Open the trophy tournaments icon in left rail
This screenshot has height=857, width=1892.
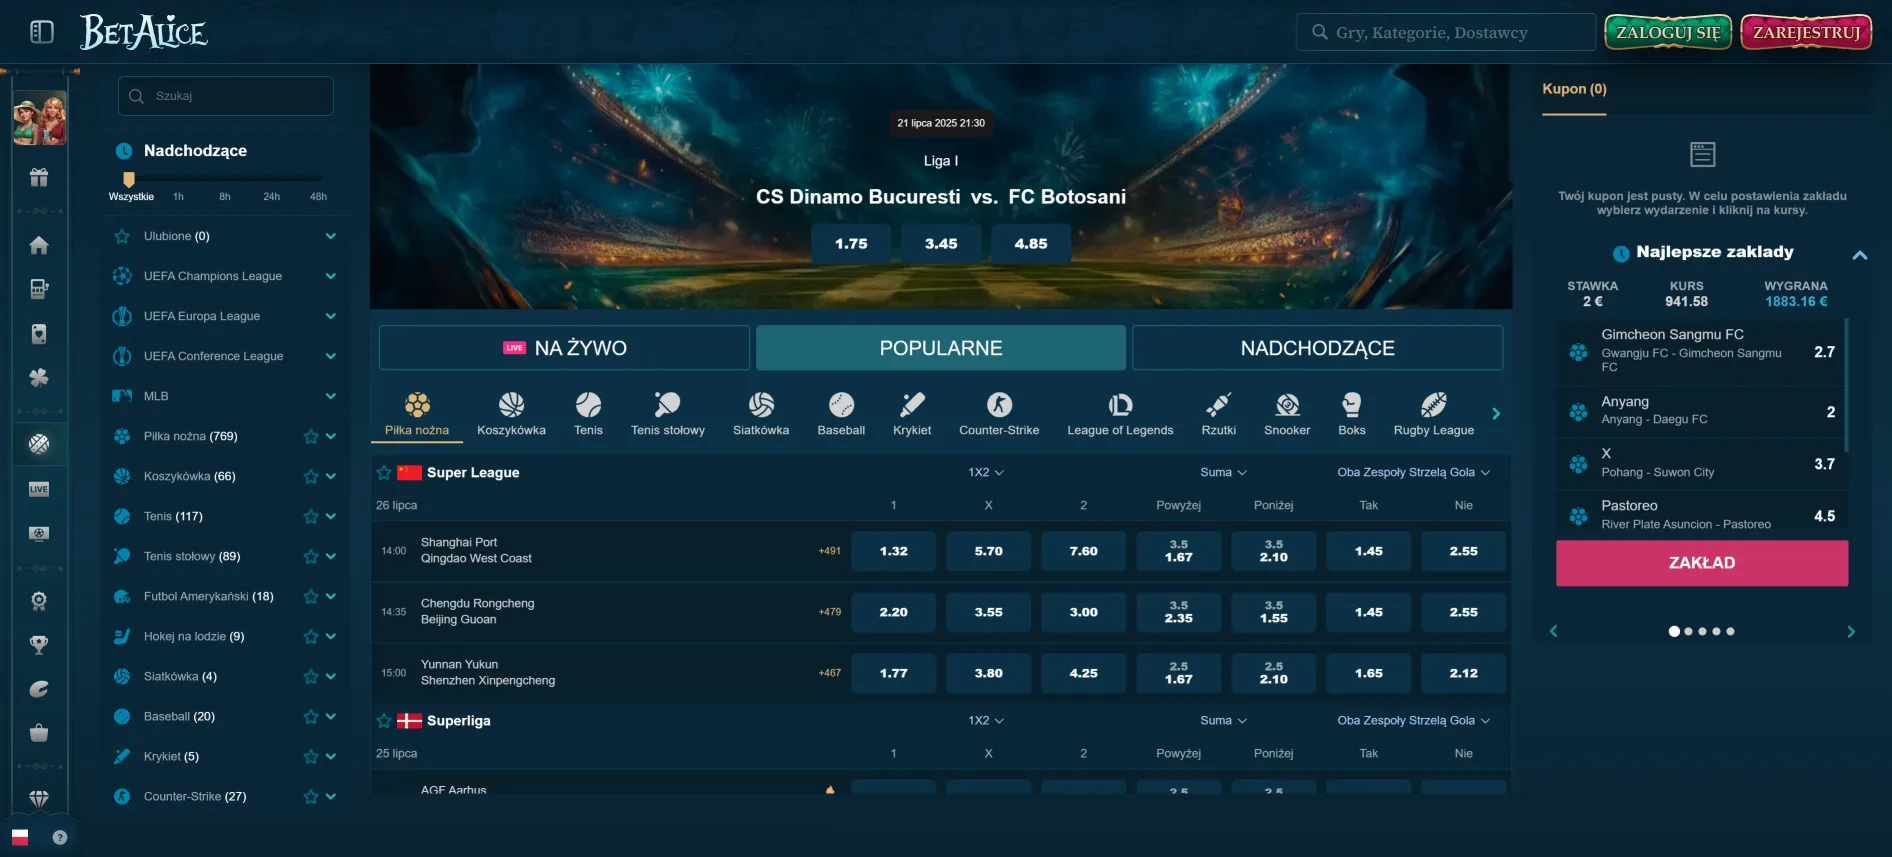39,645
